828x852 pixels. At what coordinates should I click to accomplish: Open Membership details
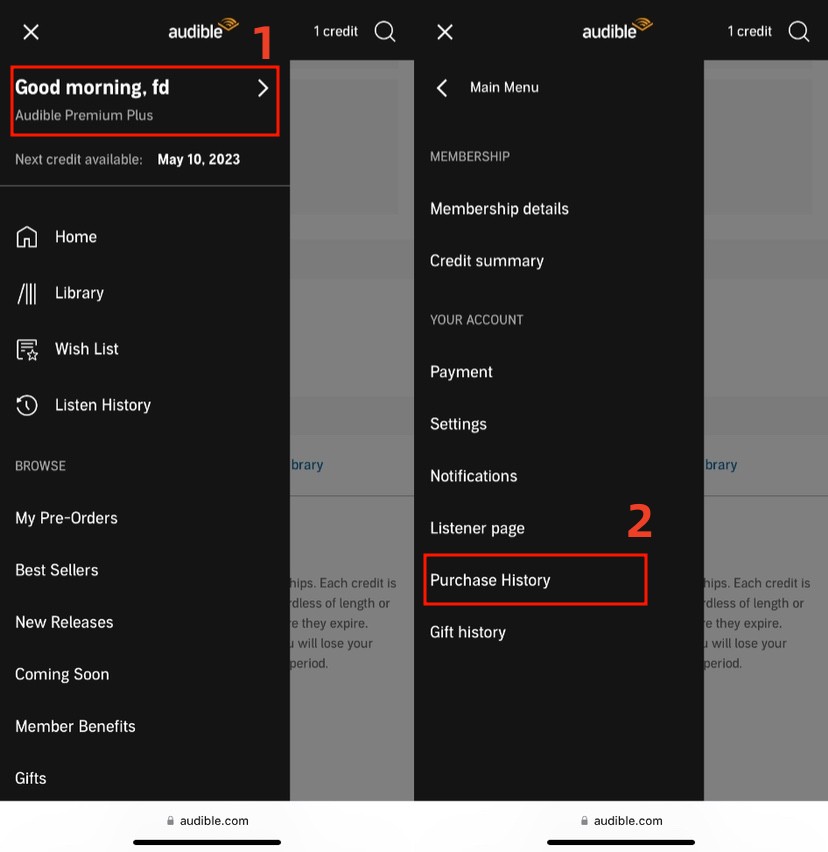pyautogui.click(x=499, y=209)
